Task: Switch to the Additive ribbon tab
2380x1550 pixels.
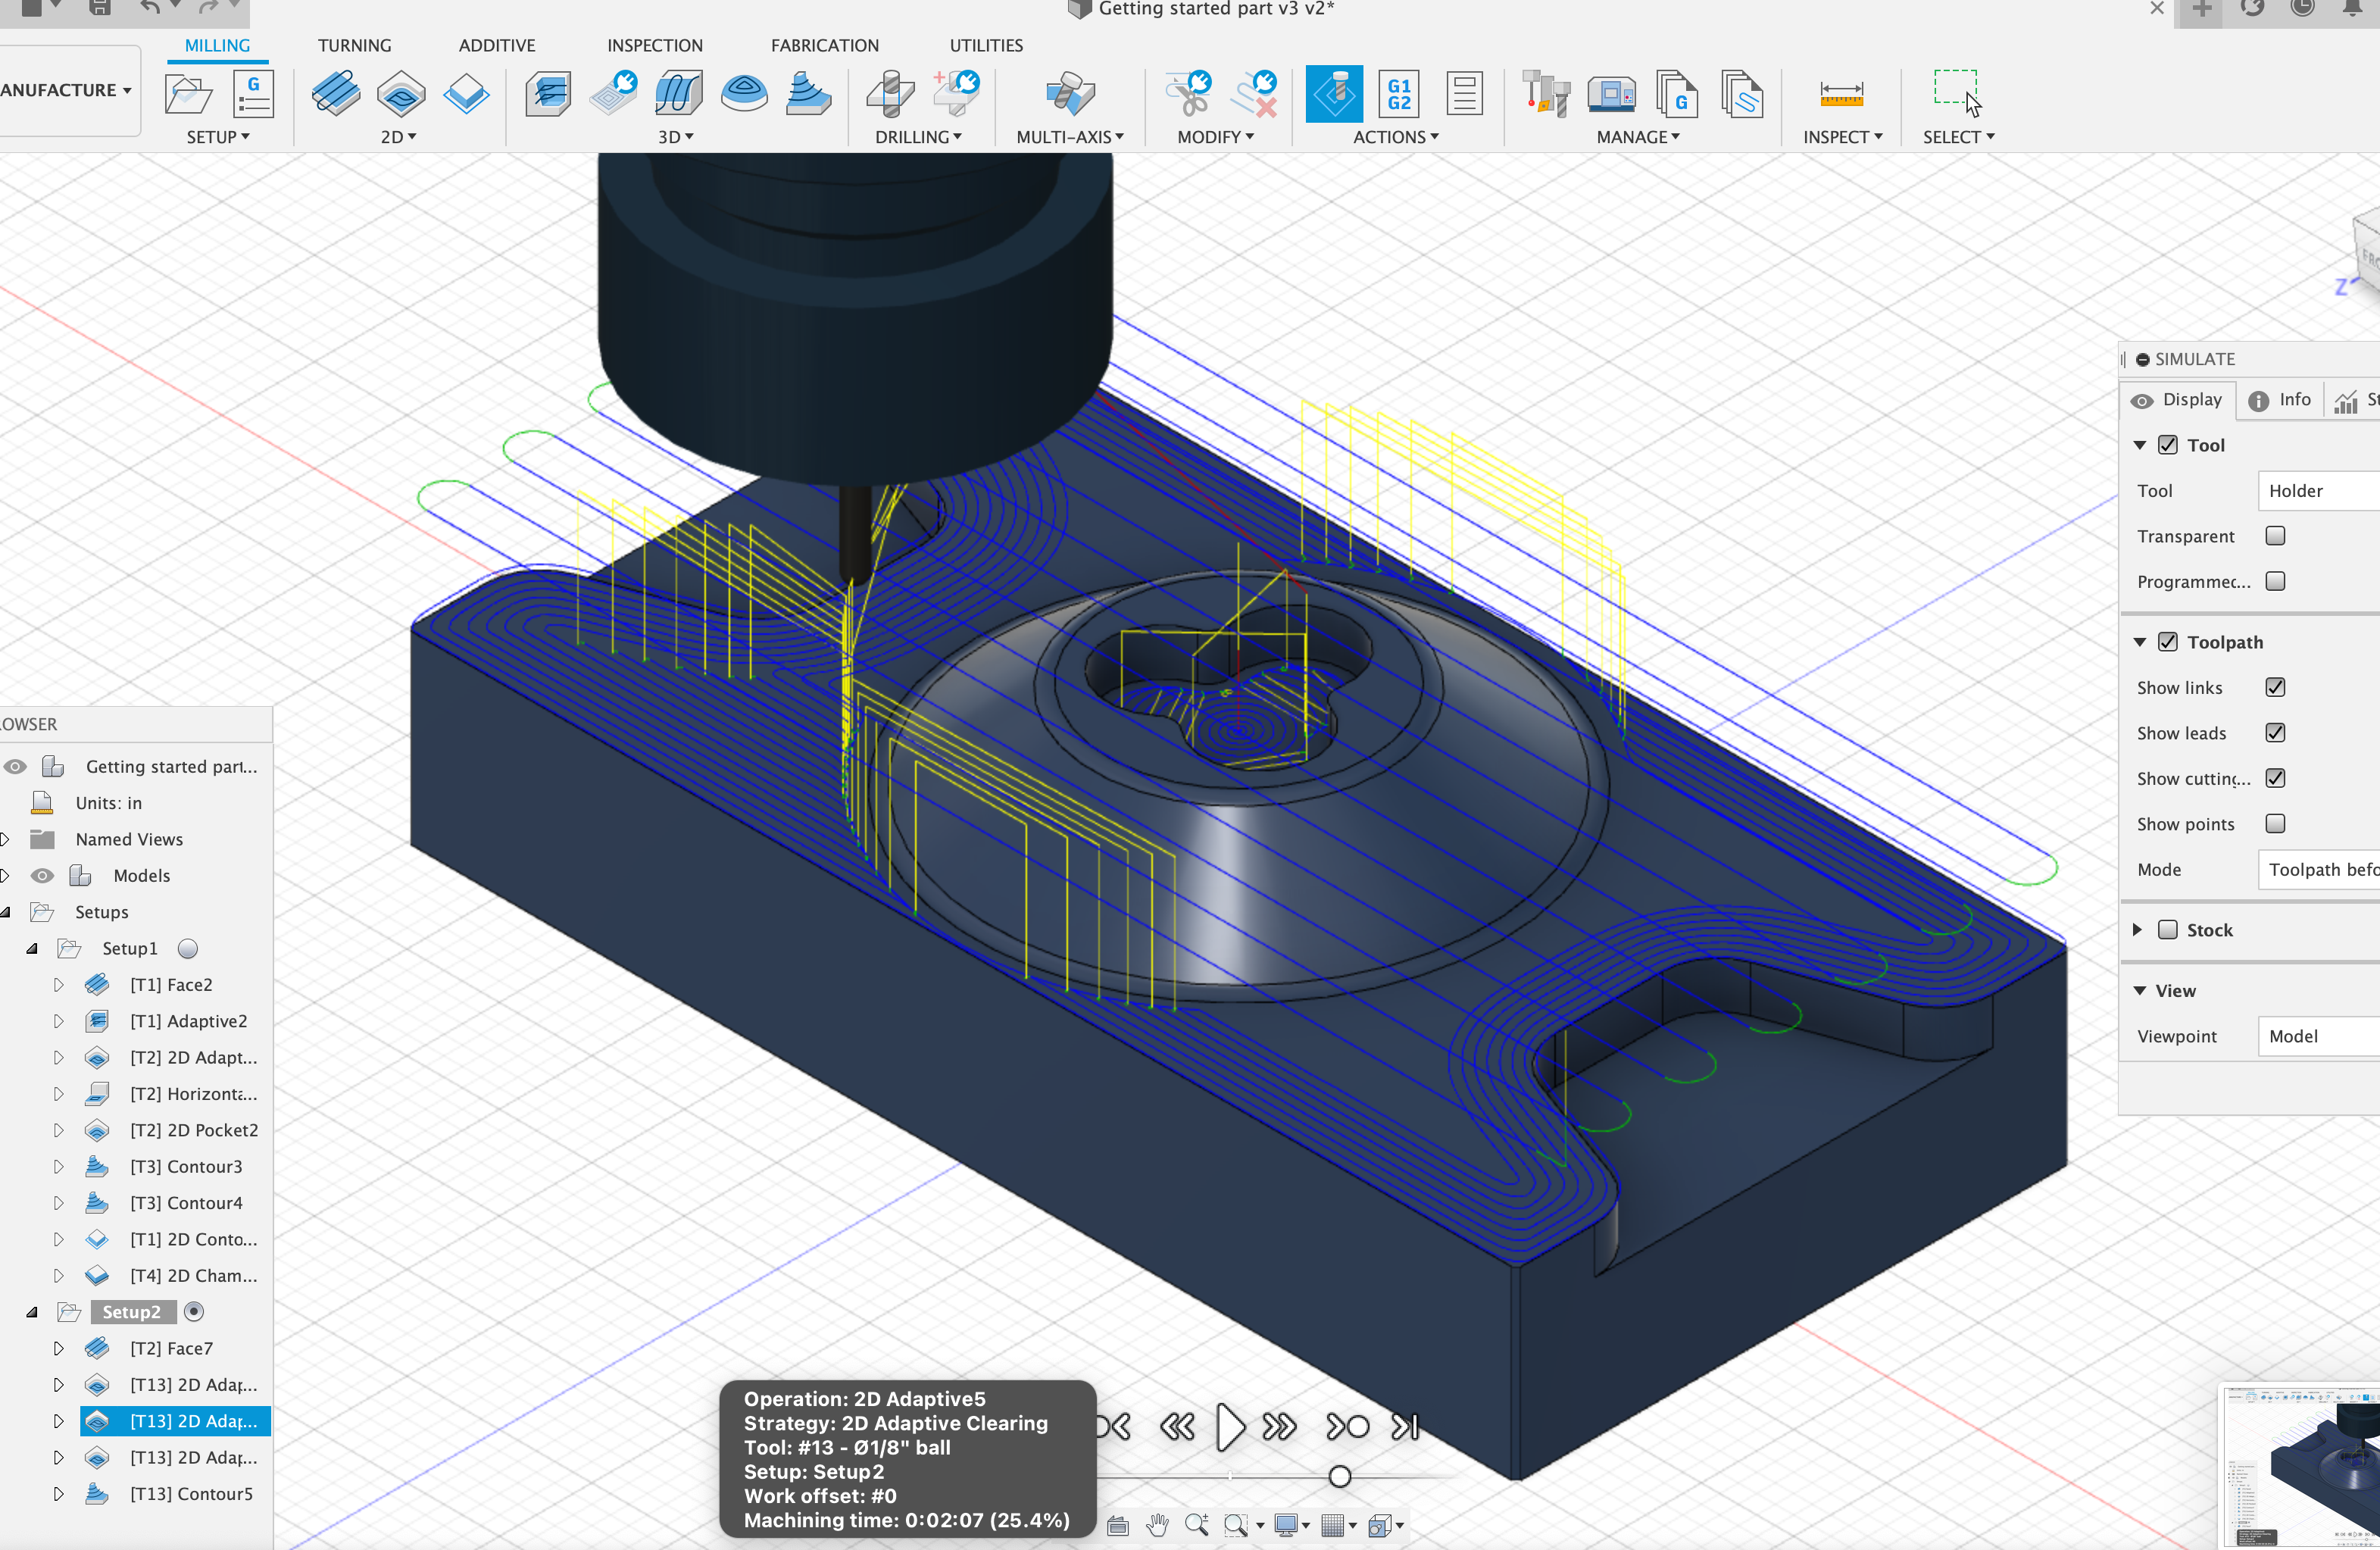Action: click(496, 43)
